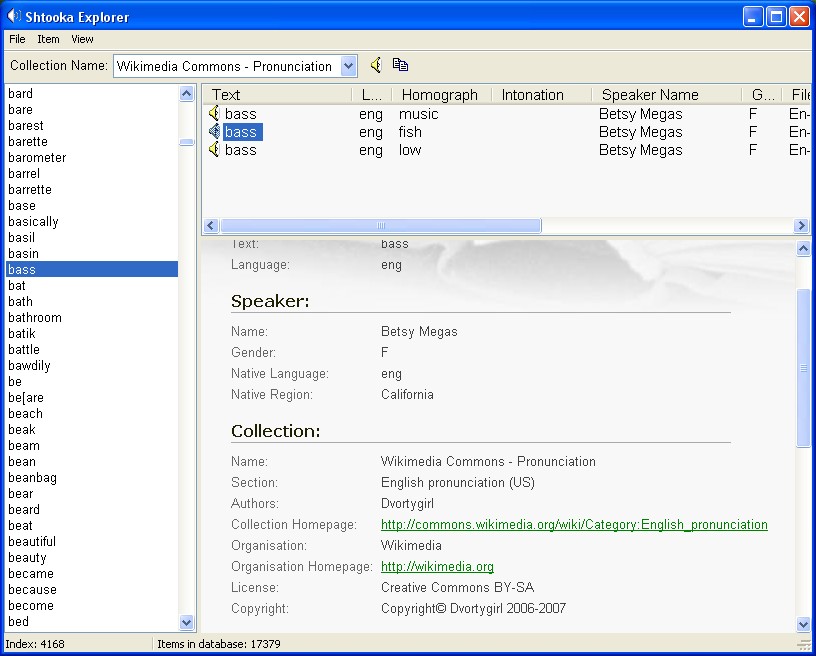Open the commons.wikimedia.org collection homepage link
This screenshot has width=816, height=656.
click(574, 524)
